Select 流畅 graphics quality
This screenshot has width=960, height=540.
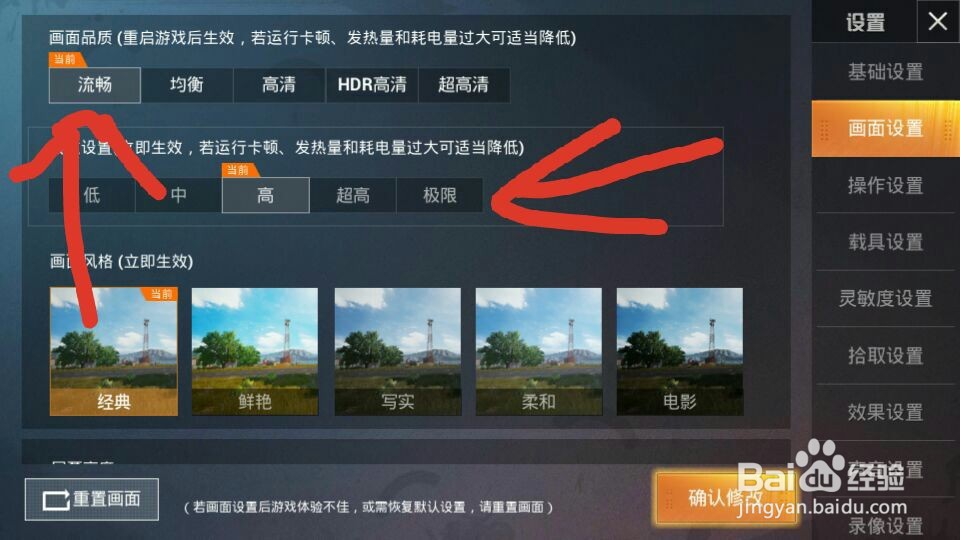(x=95, y=84)
